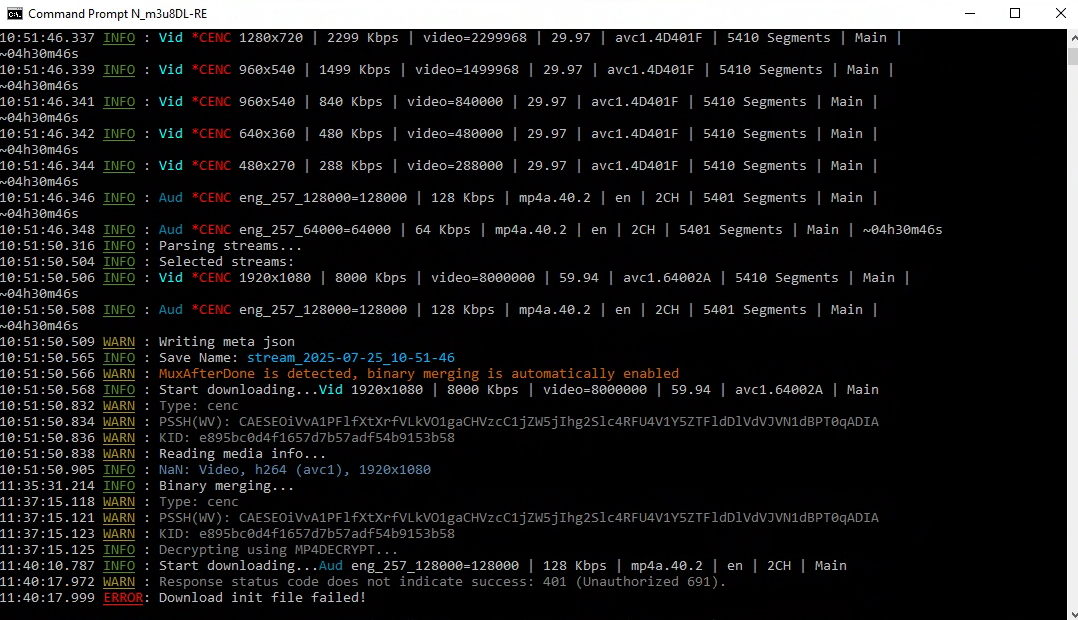
Task: Click 'Decrypting using MP4DECRYPT...' text
Action: (278, 550)
